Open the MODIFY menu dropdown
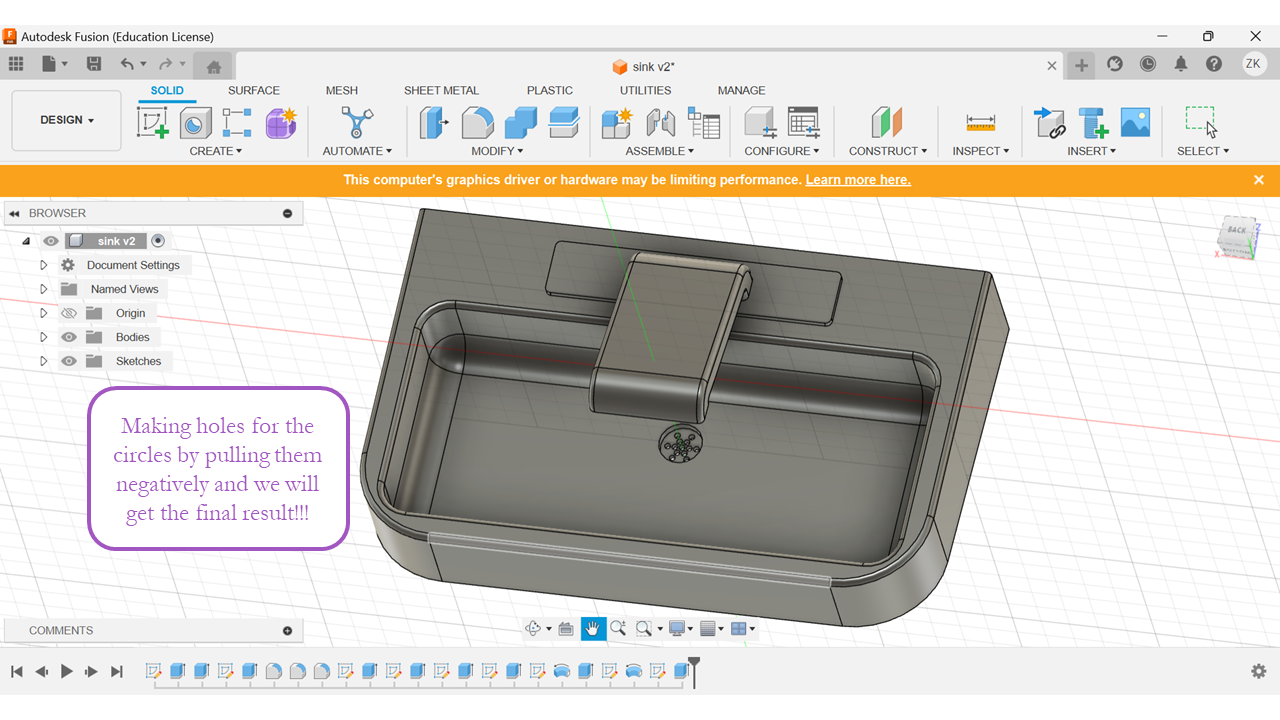The image size is (1280, 720). pyautogui.click(x=497, y=151)
